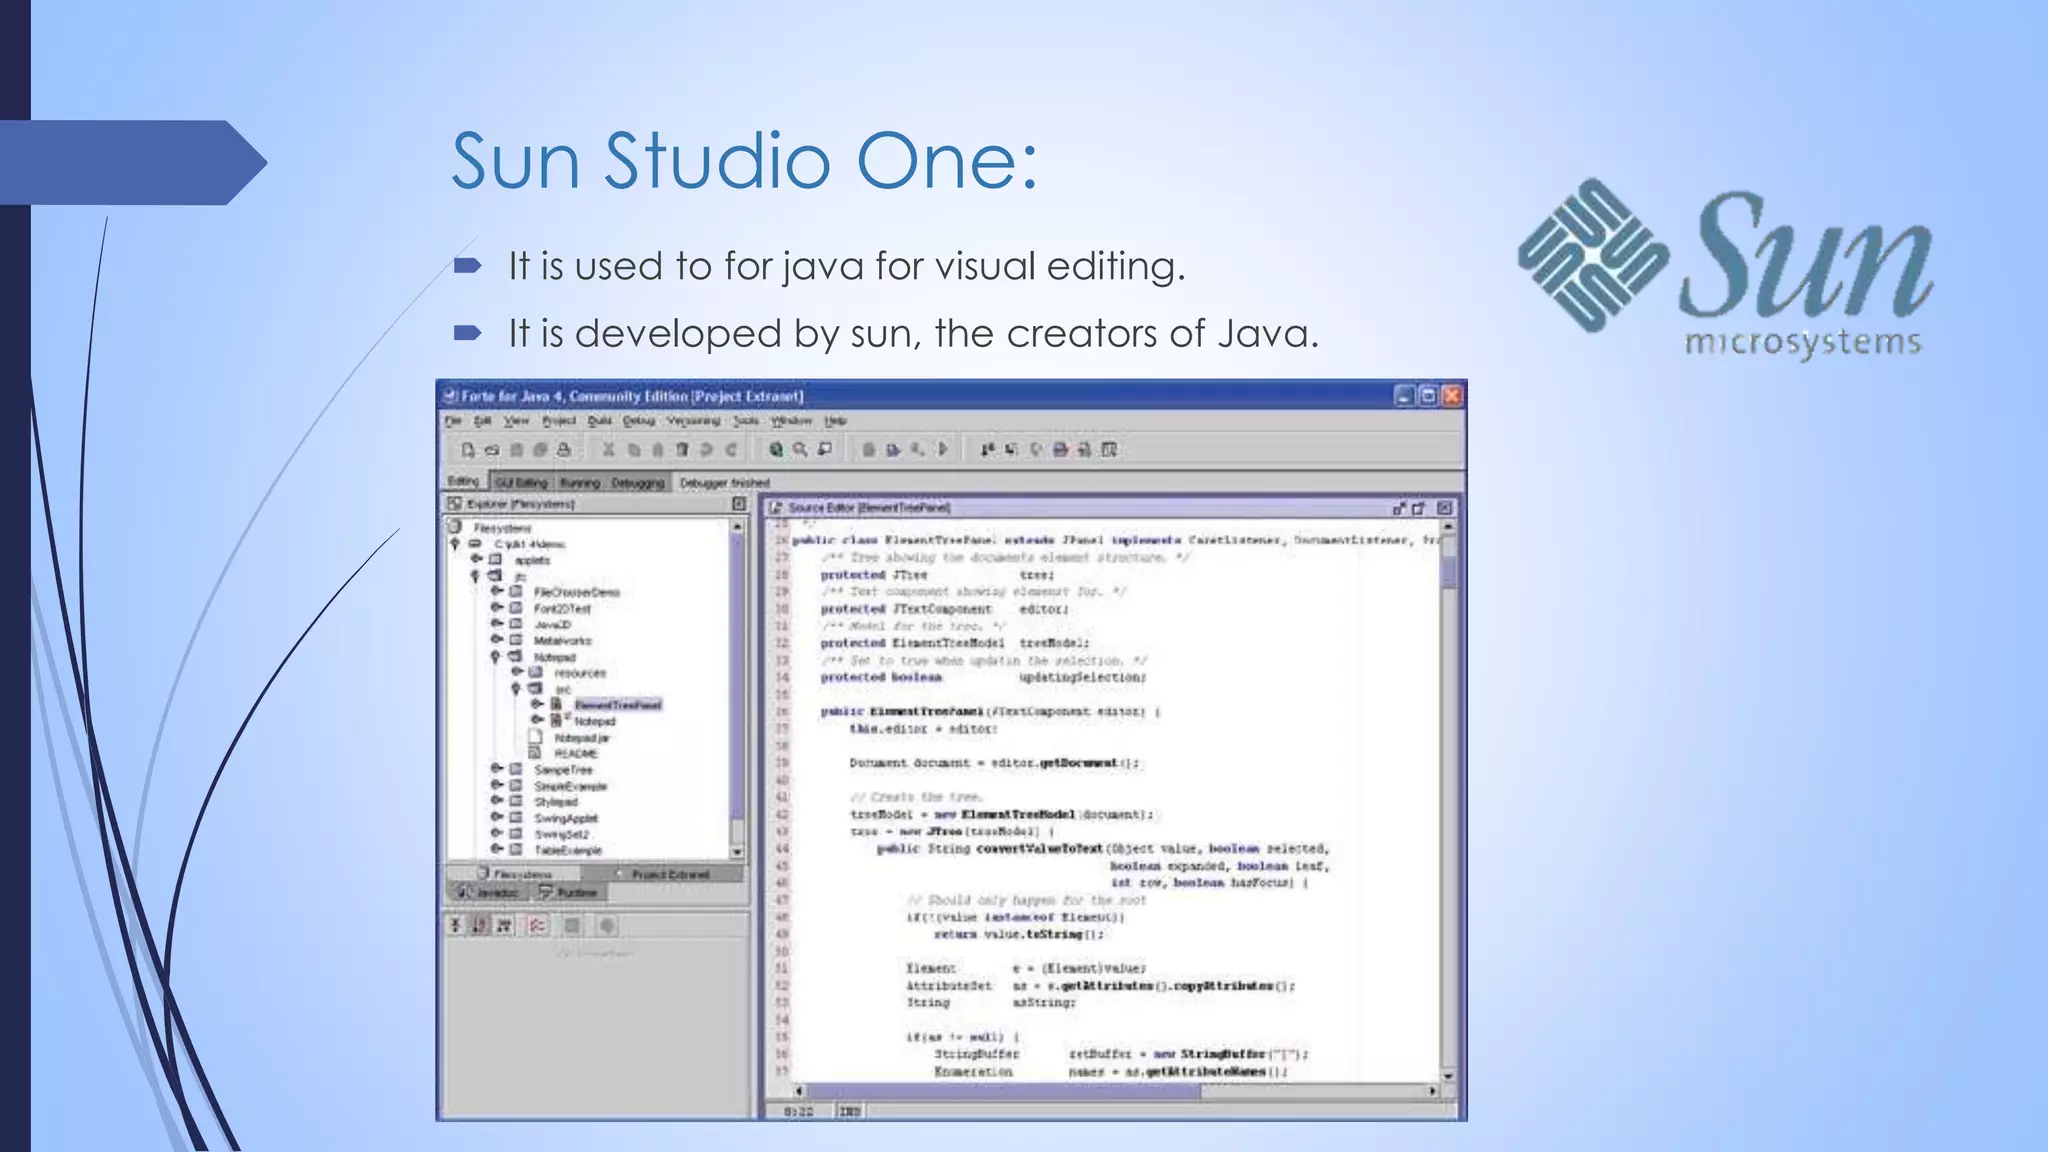The image size is (2048, 1152).
Task: Click the green Execute play toolbar icon
Action: pos(943,450)
